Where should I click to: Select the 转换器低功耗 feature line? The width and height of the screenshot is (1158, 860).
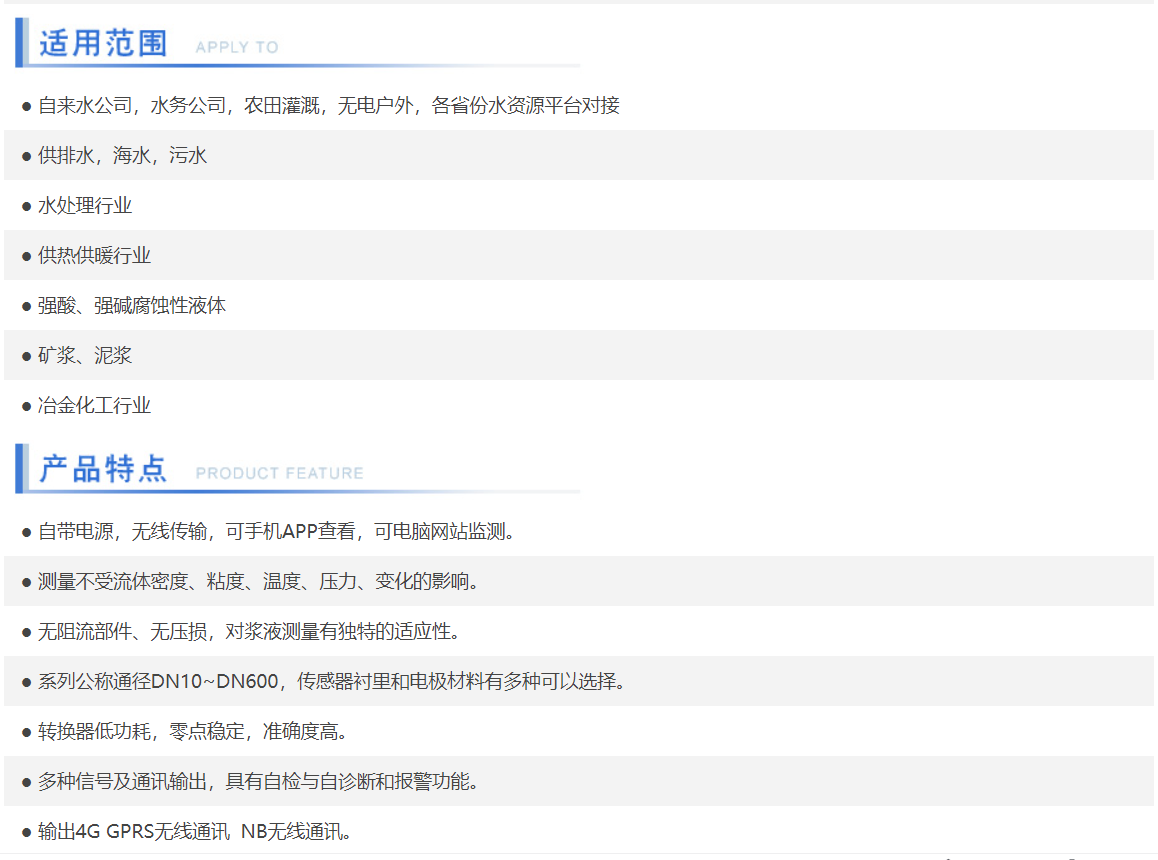192,731
